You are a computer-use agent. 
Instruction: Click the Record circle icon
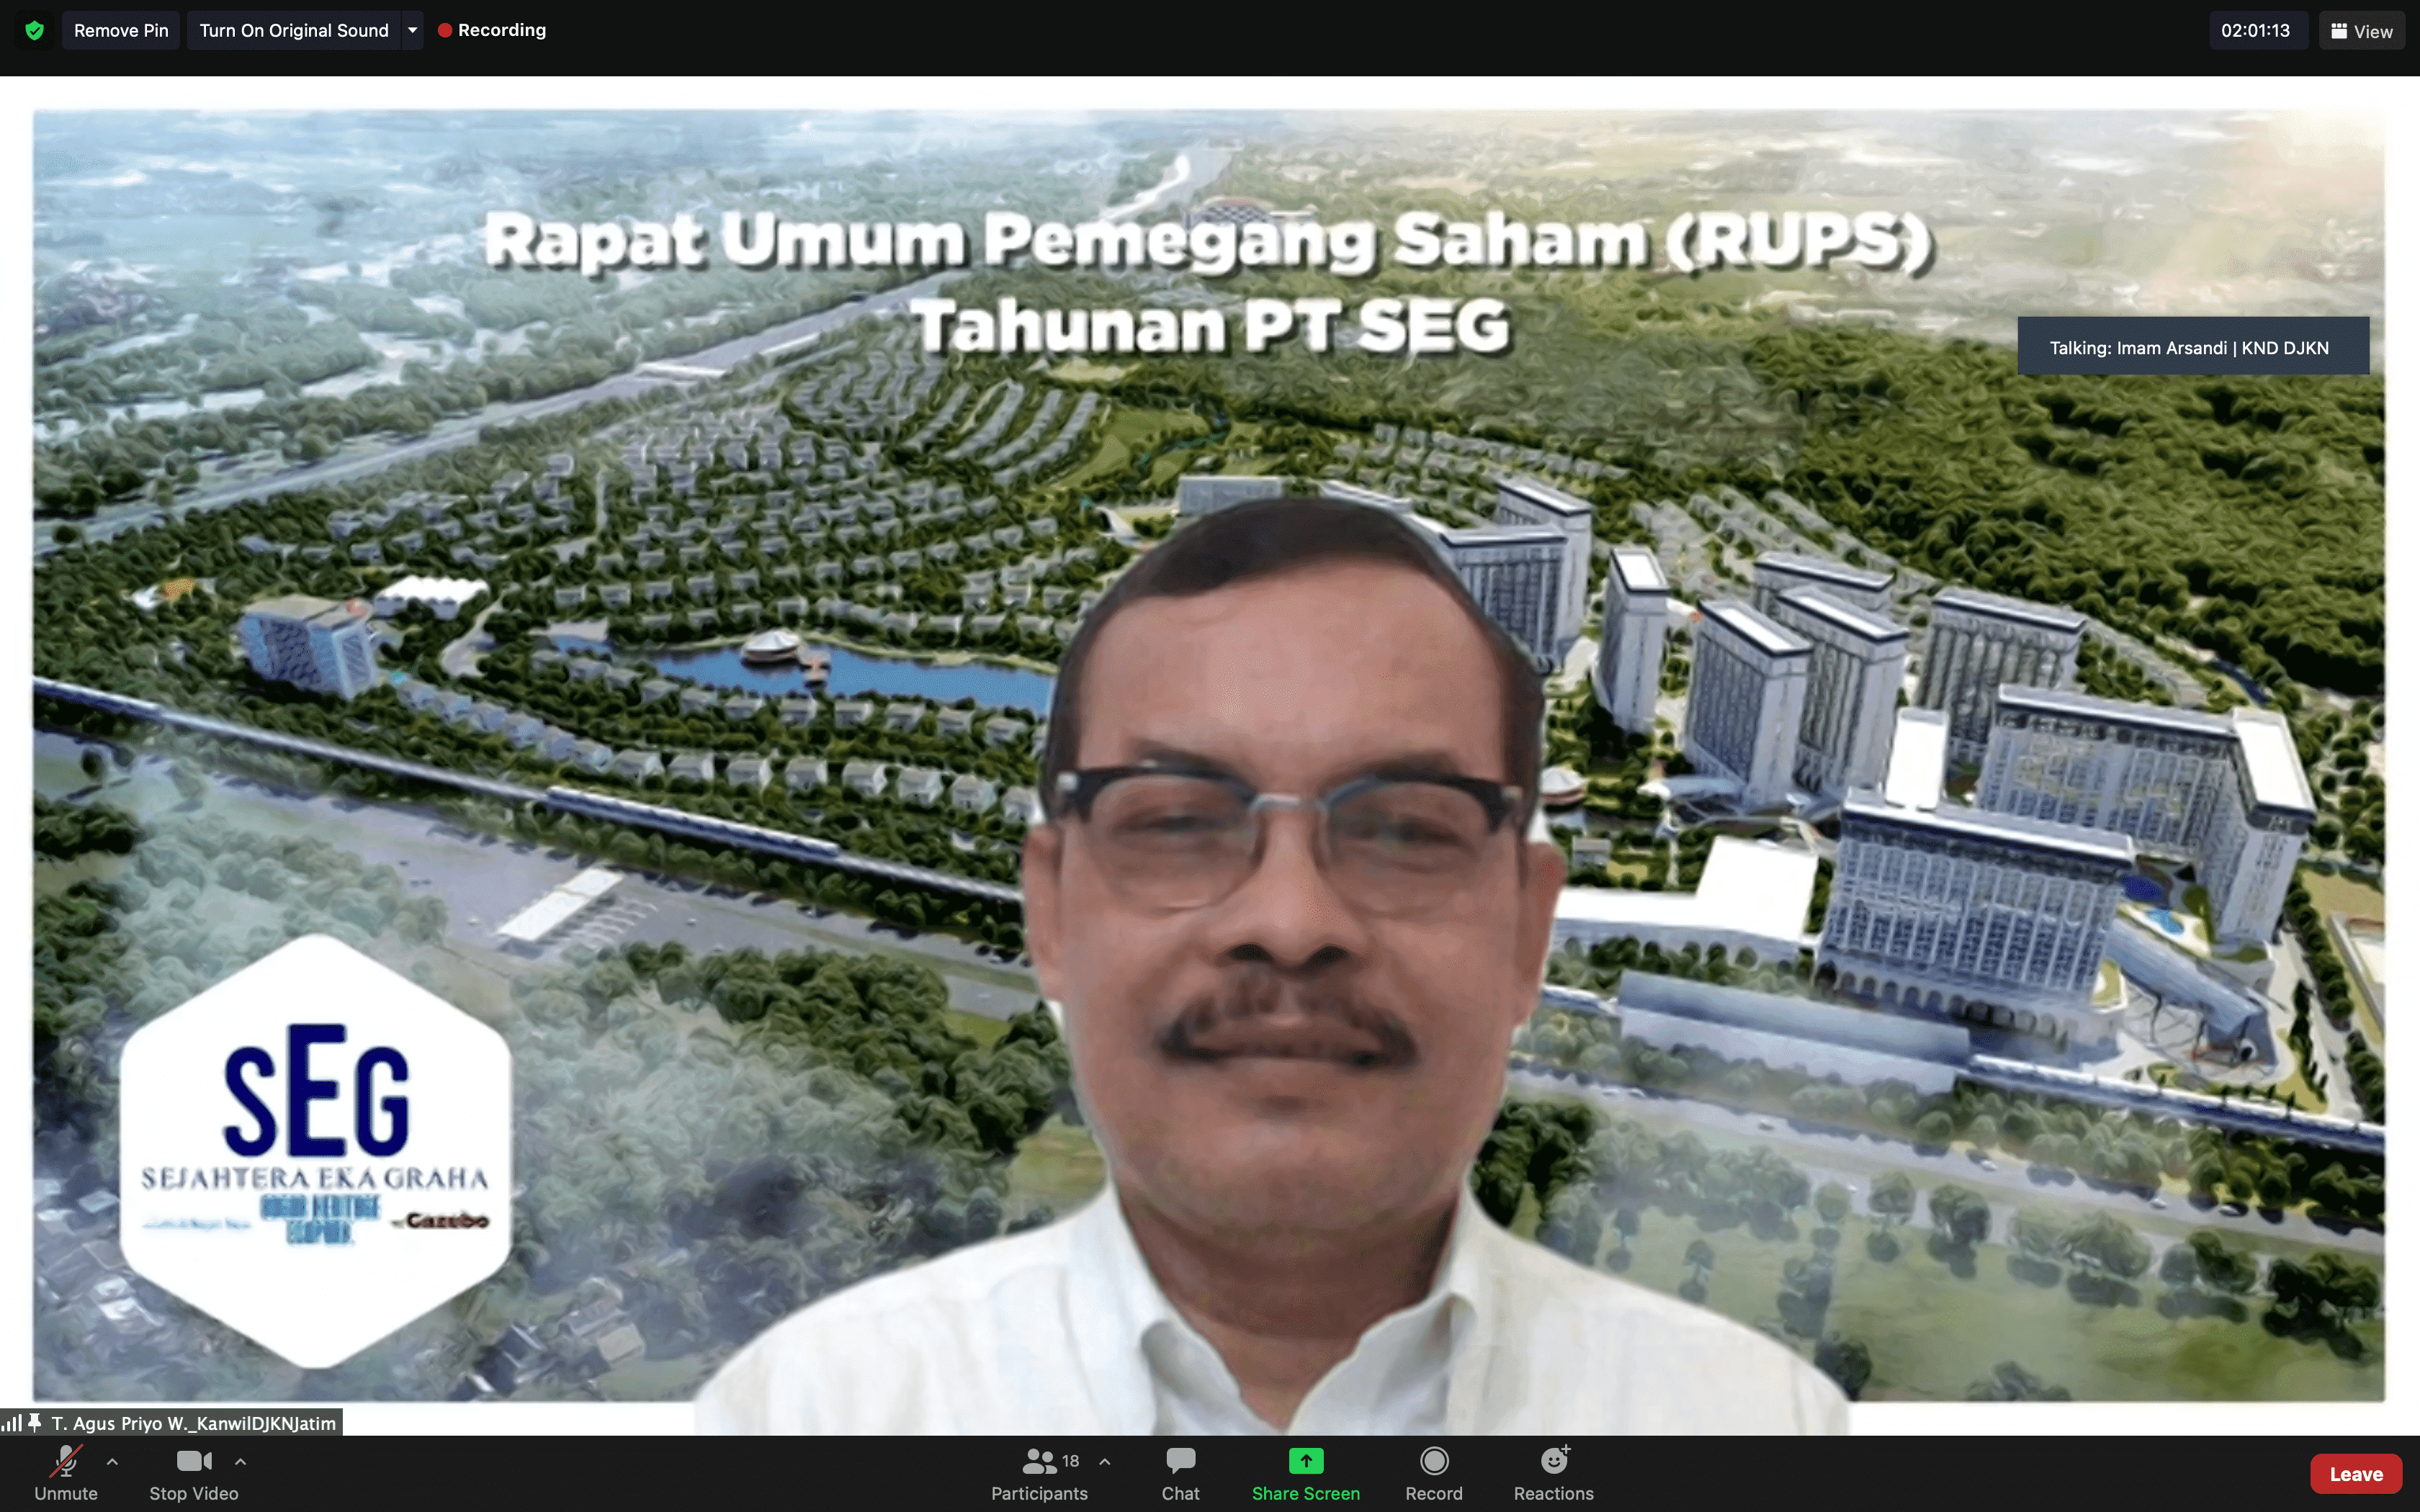click(1433, 1461)
